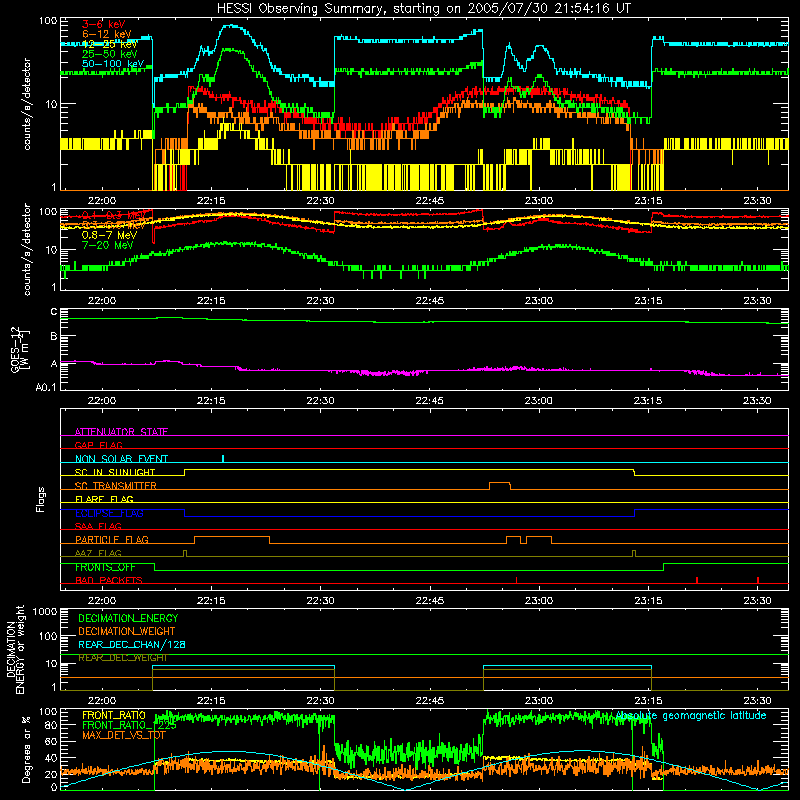Screen dimensions: 800x800
Task: Click the 80 tick label on bottom panel
Action: 51,725
